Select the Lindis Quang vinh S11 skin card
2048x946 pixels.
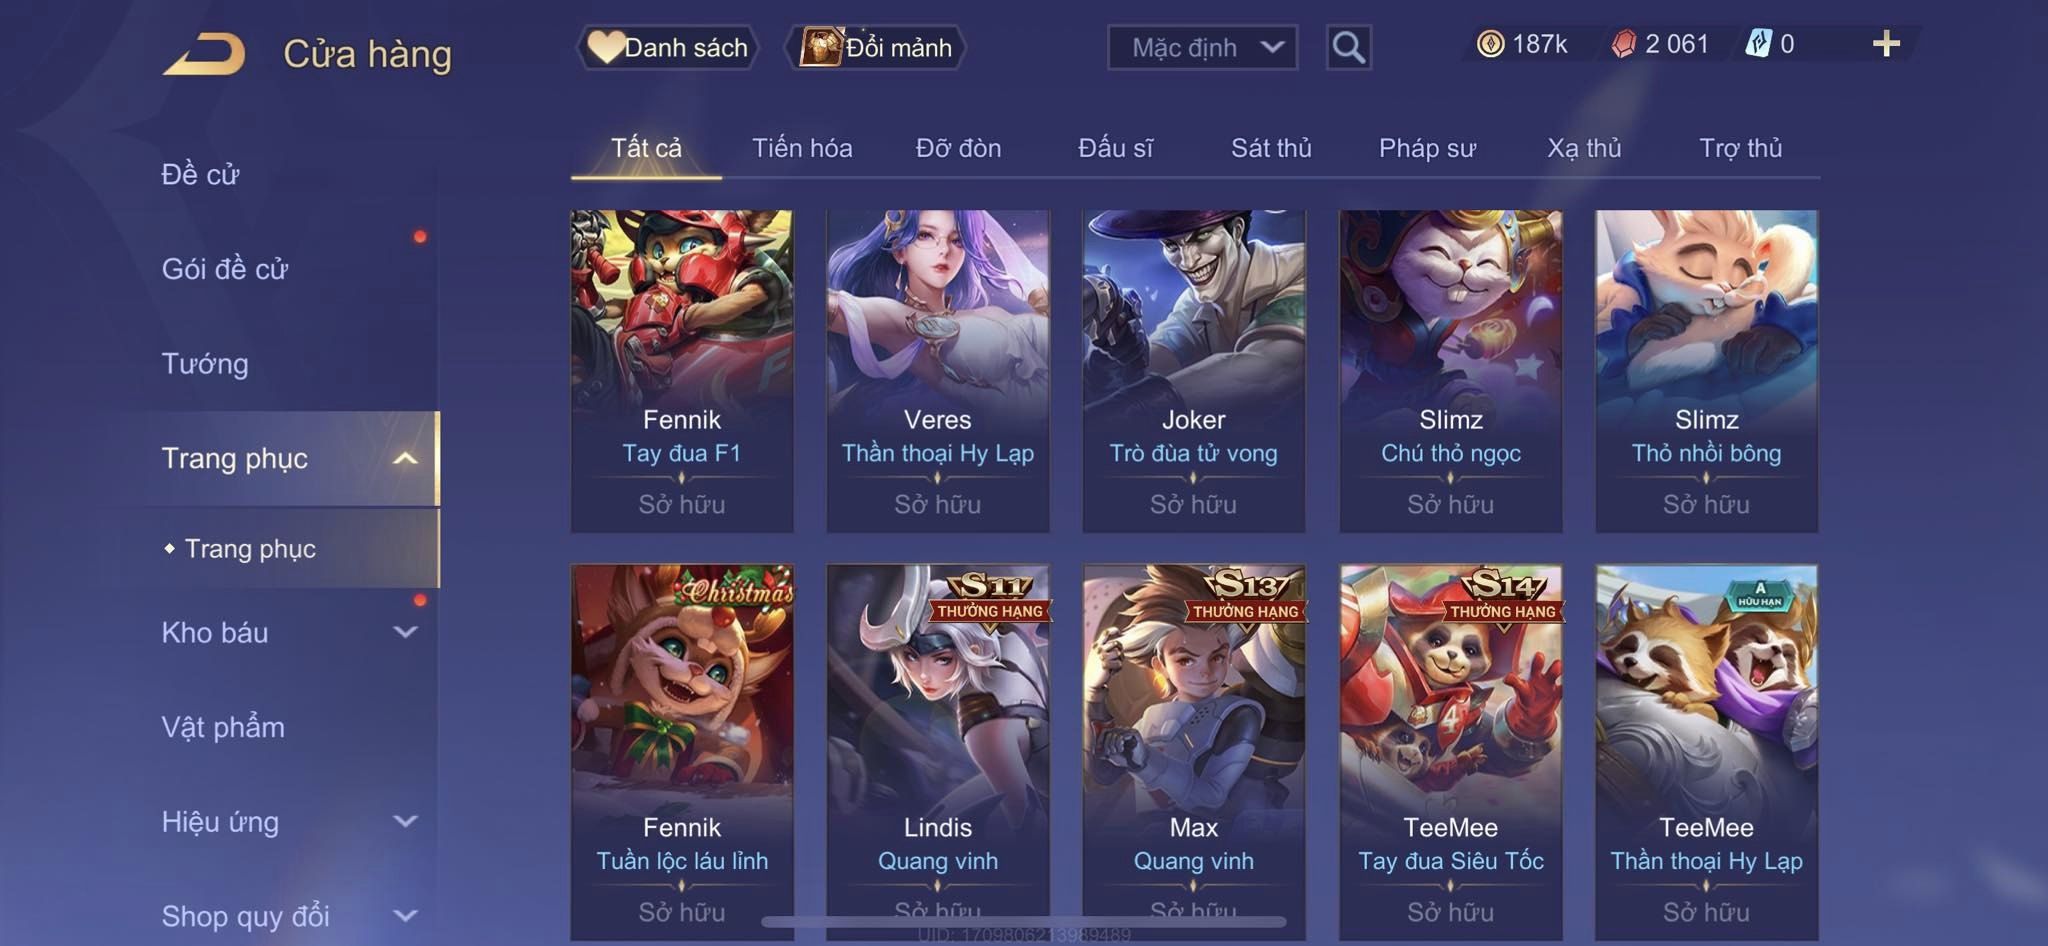pos(938,752)
